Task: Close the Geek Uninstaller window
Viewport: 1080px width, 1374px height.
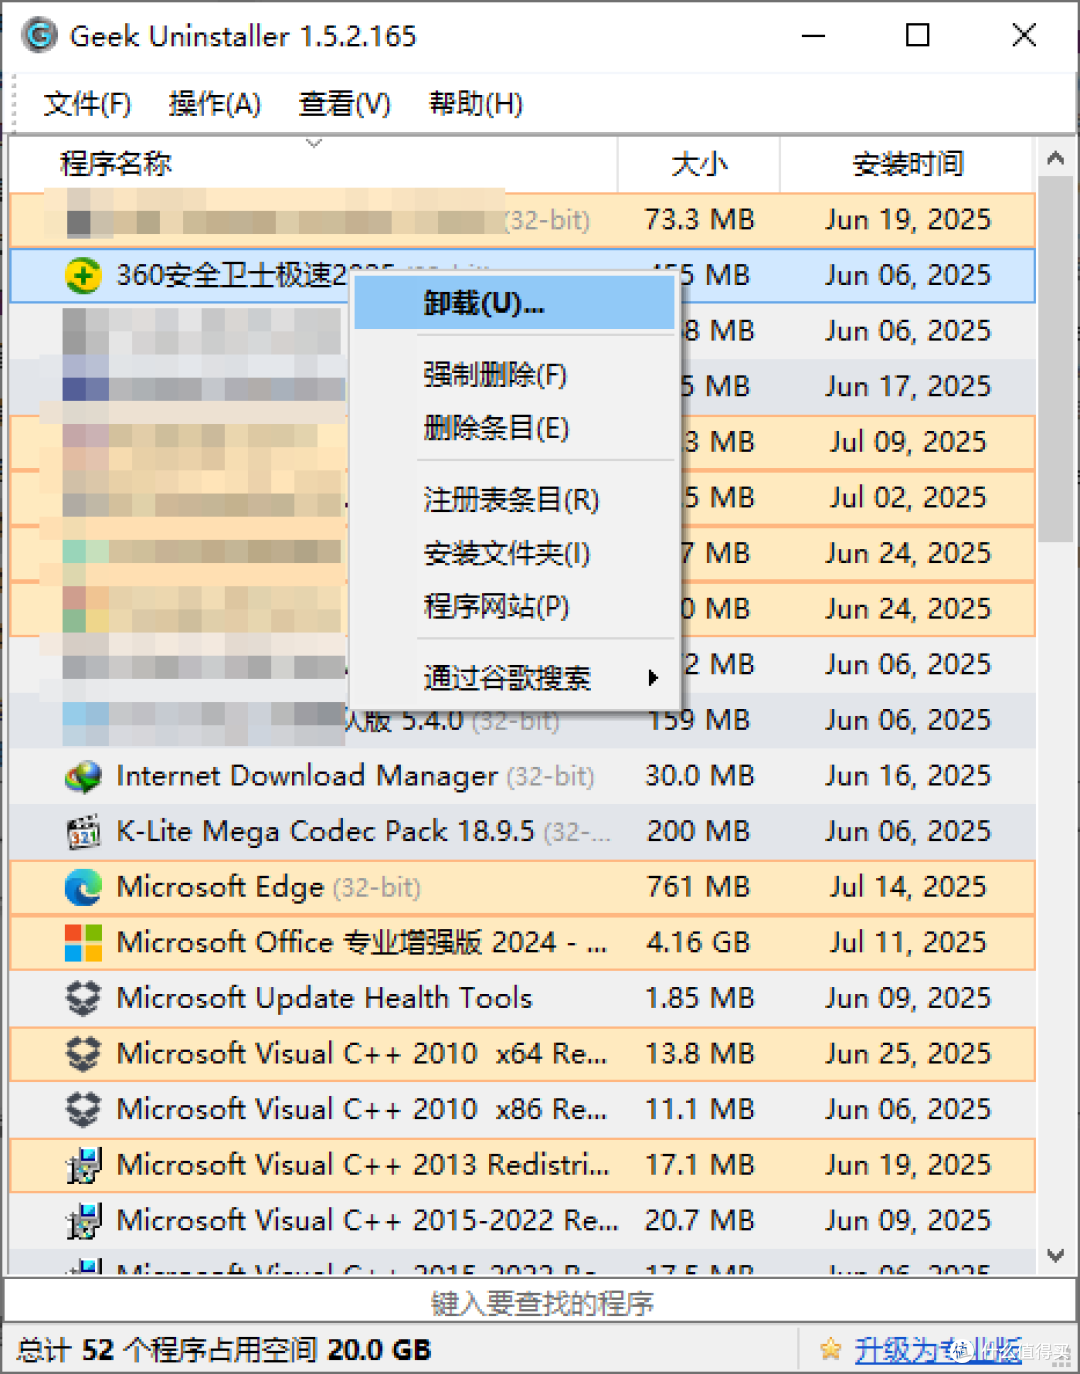Action: [1024, 36]
